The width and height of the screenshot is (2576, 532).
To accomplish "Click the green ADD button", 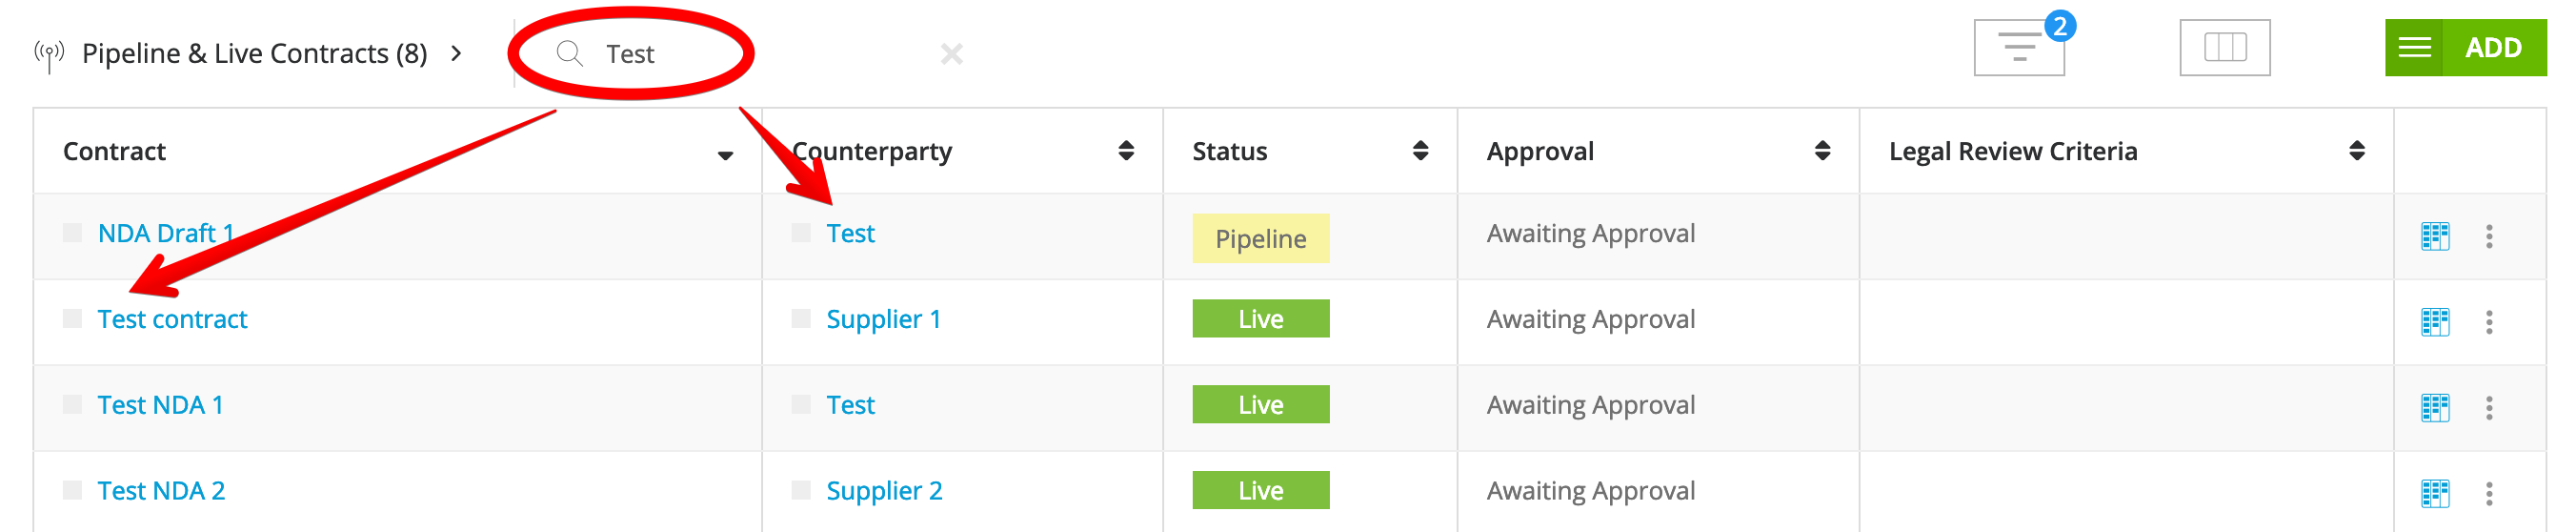I will pyautogui.click(x=2494, y=48).
